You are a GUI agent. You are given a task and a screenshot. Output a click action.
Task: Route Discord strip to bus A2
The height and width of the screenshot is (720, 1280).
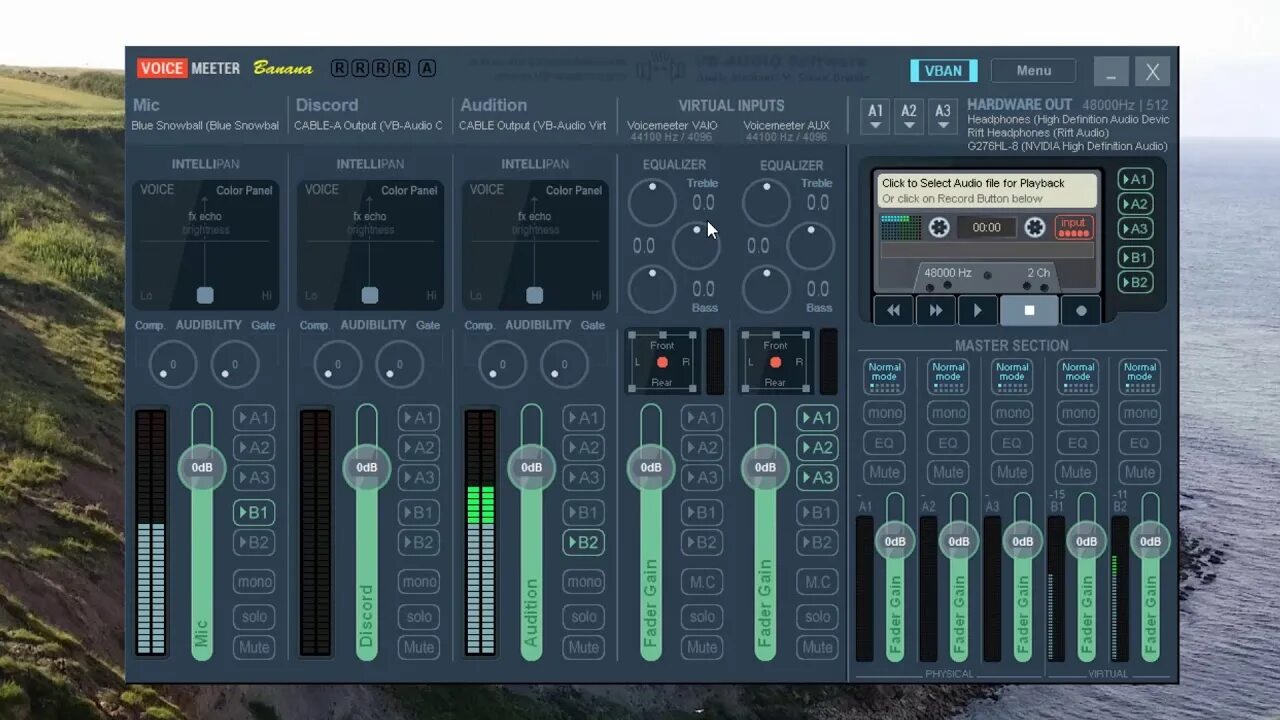(x=418, y=447)
